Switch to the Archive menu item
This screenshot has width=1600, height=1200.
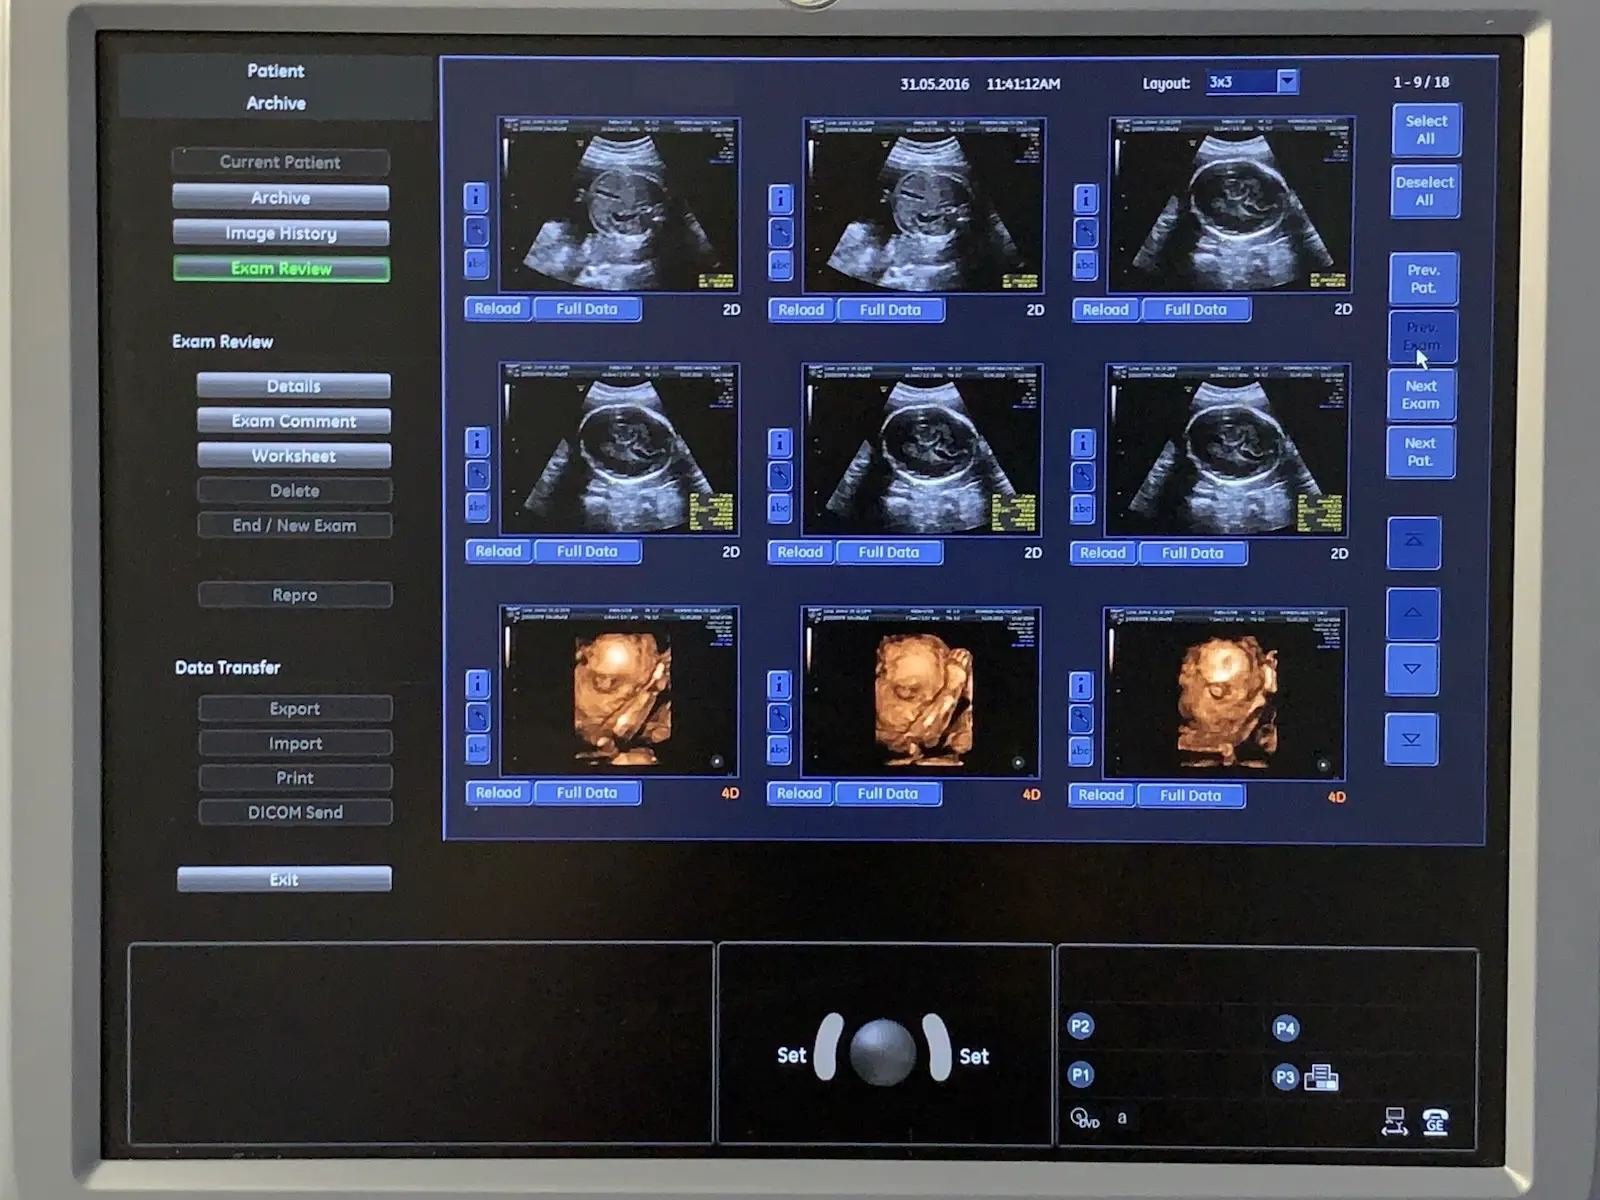point(280,198)
